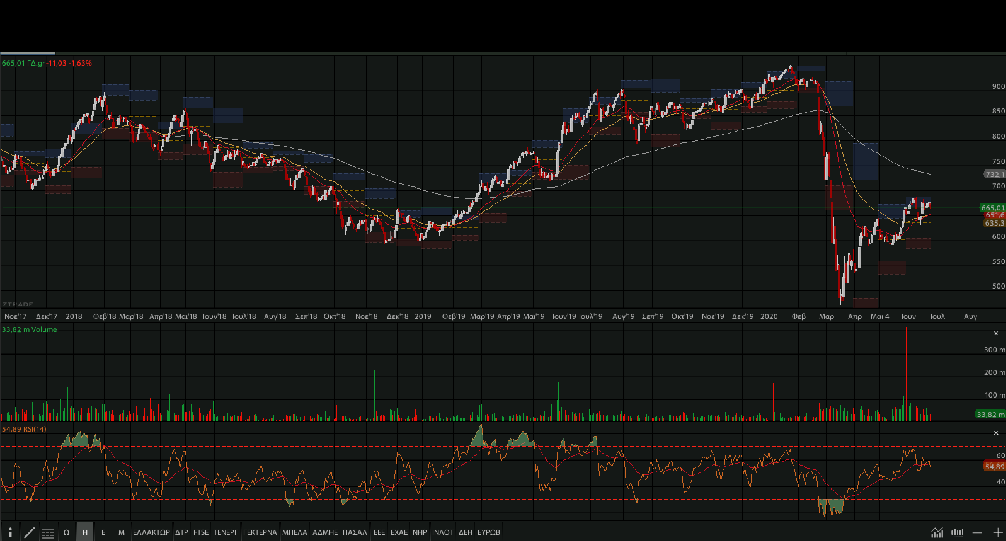Screen dimensions: 1006x541
Task: Open the ΑΔΜΗΕ symbol tab
Action: (x=325, y=532)
